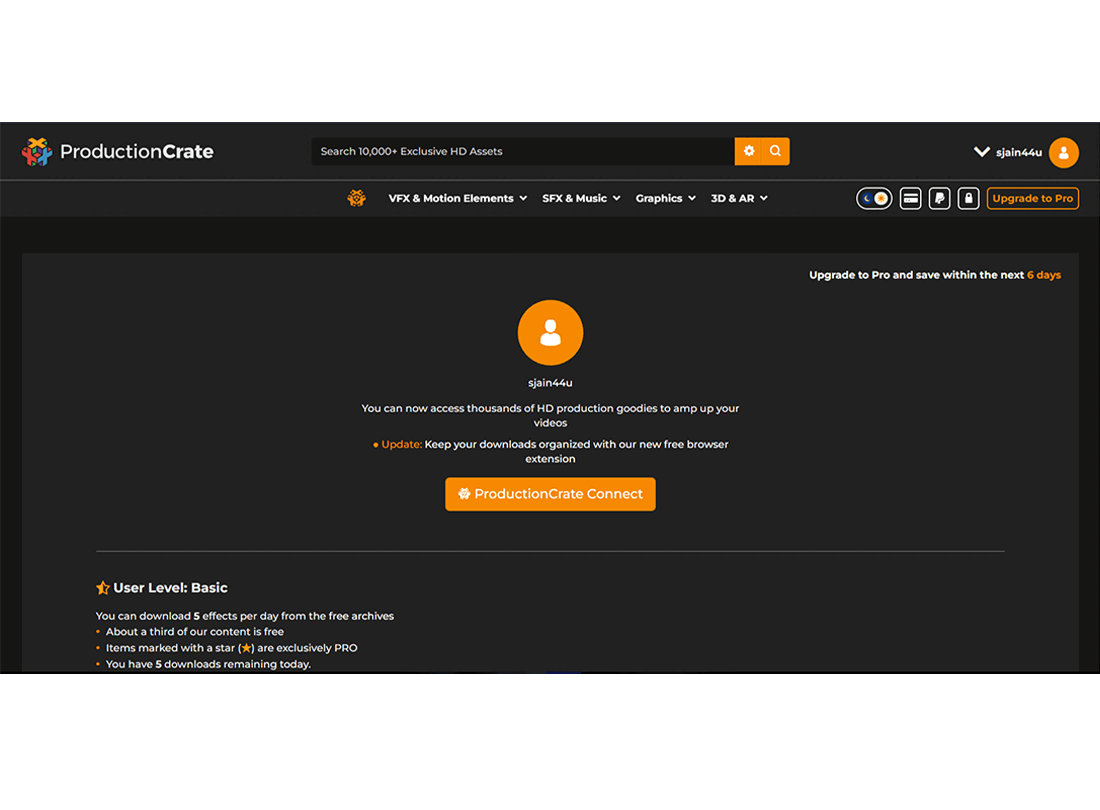This screenshot has height=810, width=1100.
Task: Click the ProductionCrate logo icon
Action: point(37,151)
